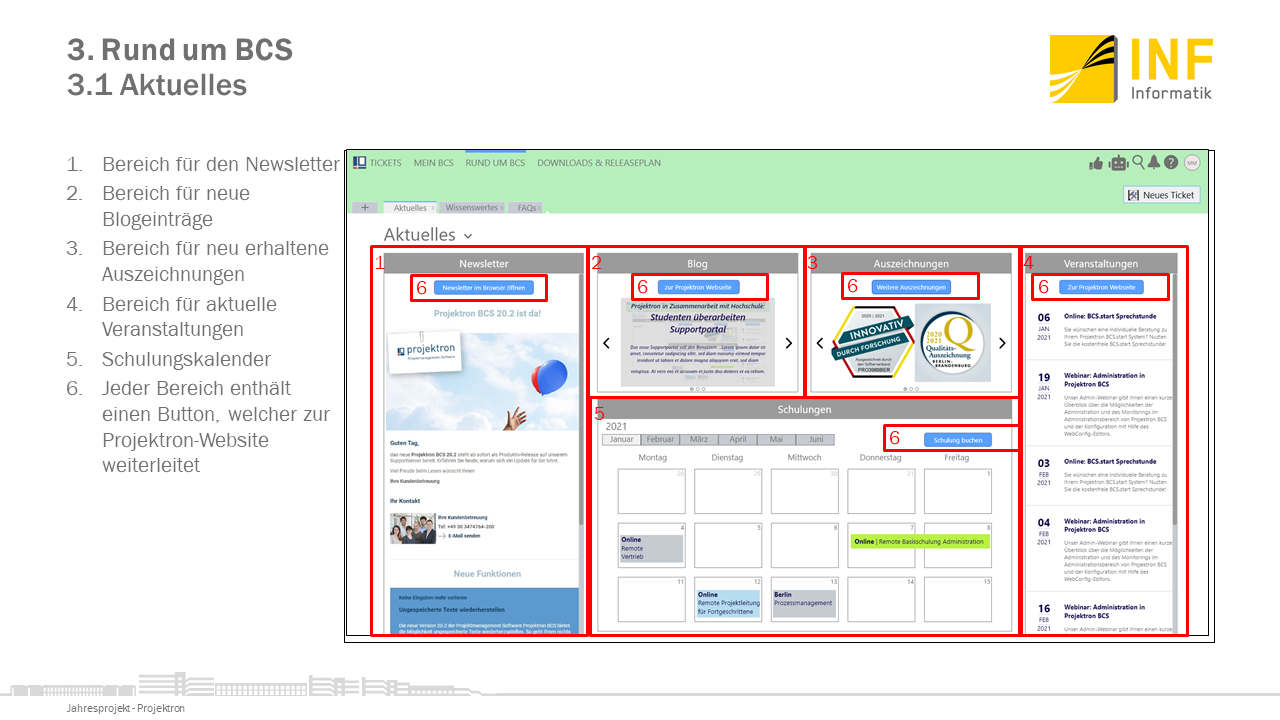This screenshot has height=720, width=1280.
Task: Open the RUND UM BCS menu
Action: click(495, 162)
